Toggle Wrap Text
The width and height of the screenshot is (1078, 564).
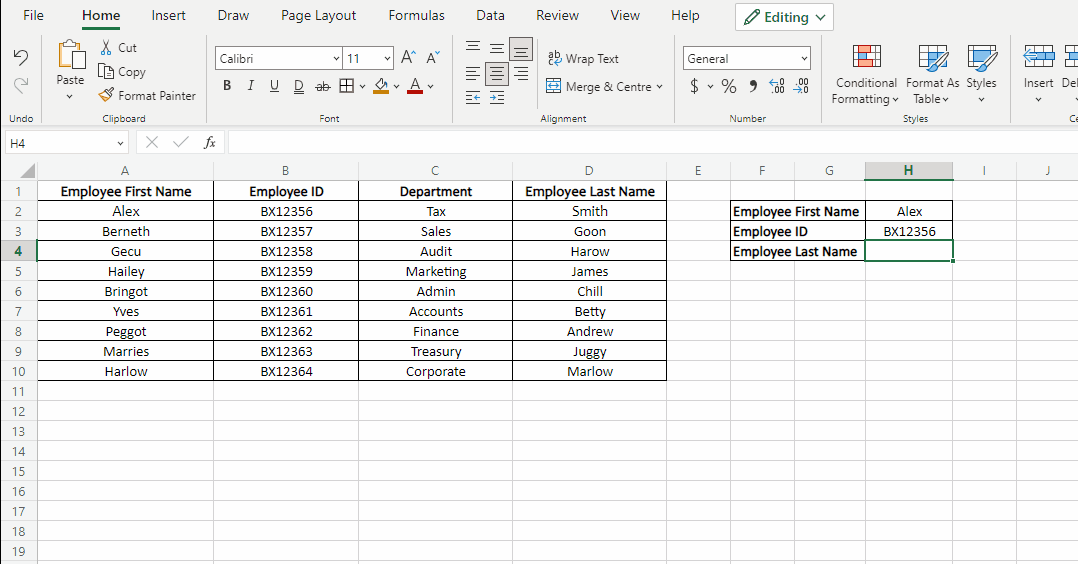pos(583,58)
